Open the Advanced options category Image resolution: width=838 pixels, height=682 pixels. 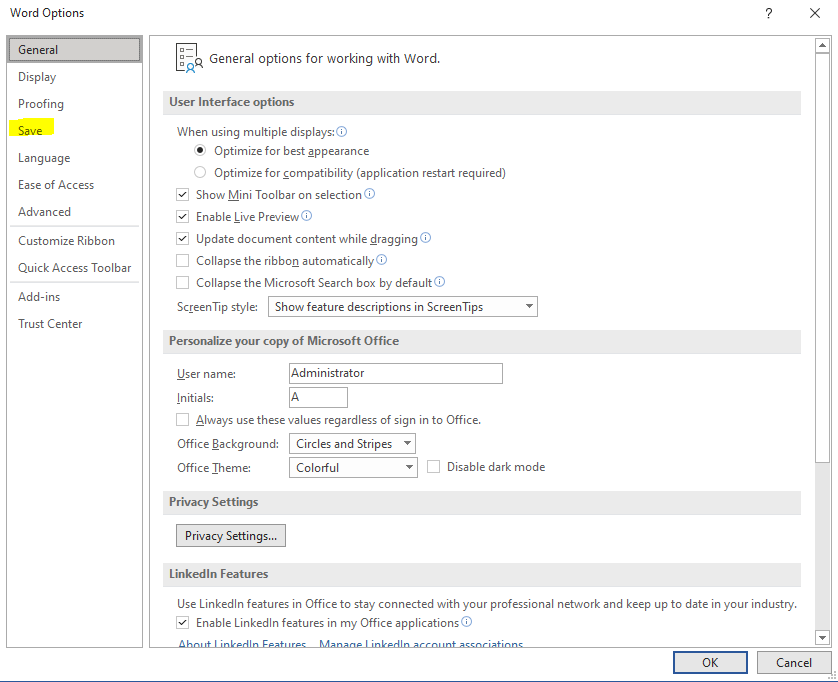click(45, 212)
